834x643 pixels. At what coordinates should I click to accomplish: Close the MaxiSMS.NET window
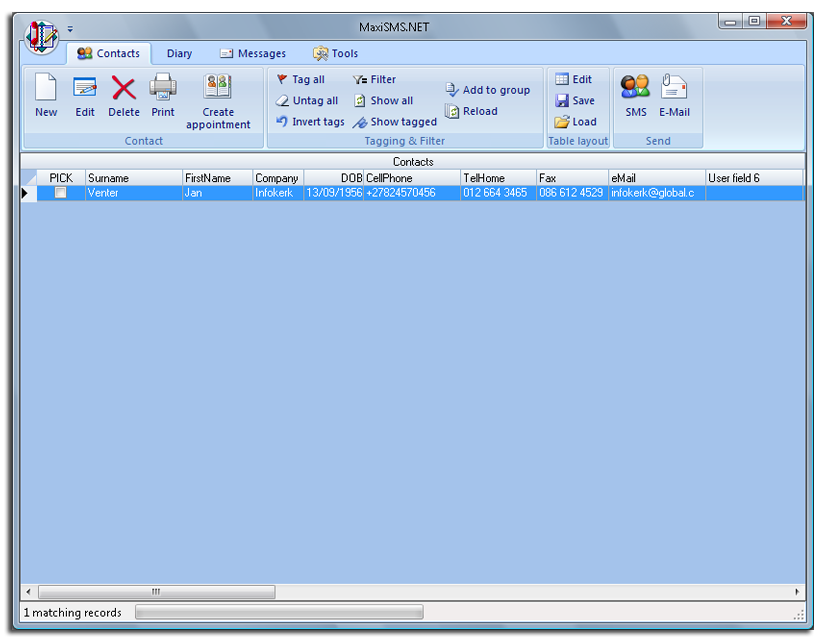[787, 21]
